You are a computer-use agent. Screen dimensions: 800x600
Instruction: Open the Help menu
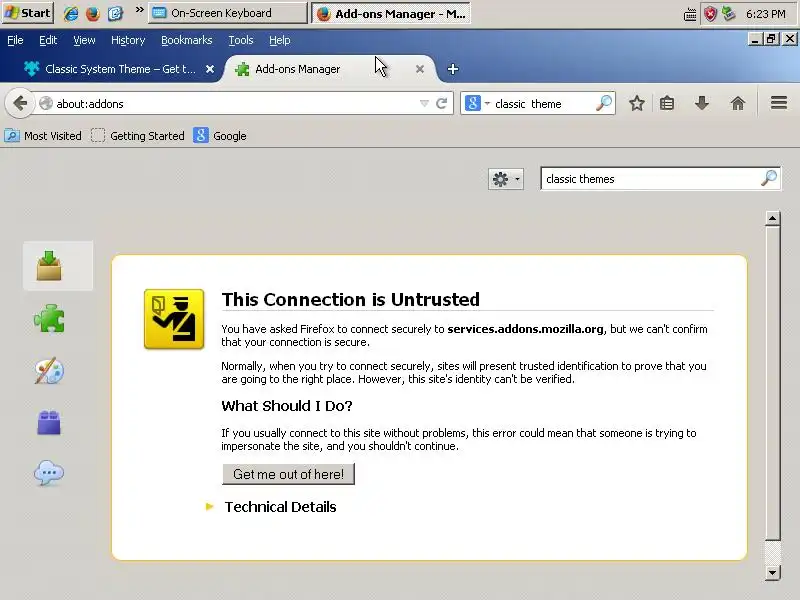(280, 40)
